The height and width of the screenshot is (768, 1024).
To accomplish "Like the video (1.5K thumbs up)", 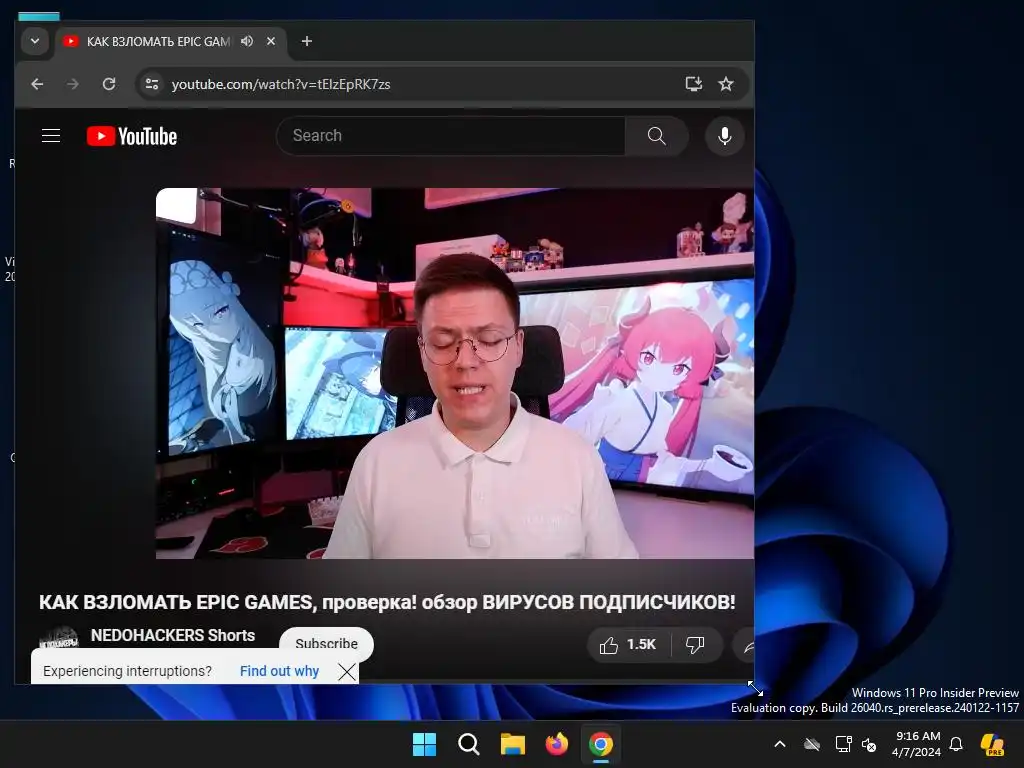I will pyautogui.click(x=627, y=645).
